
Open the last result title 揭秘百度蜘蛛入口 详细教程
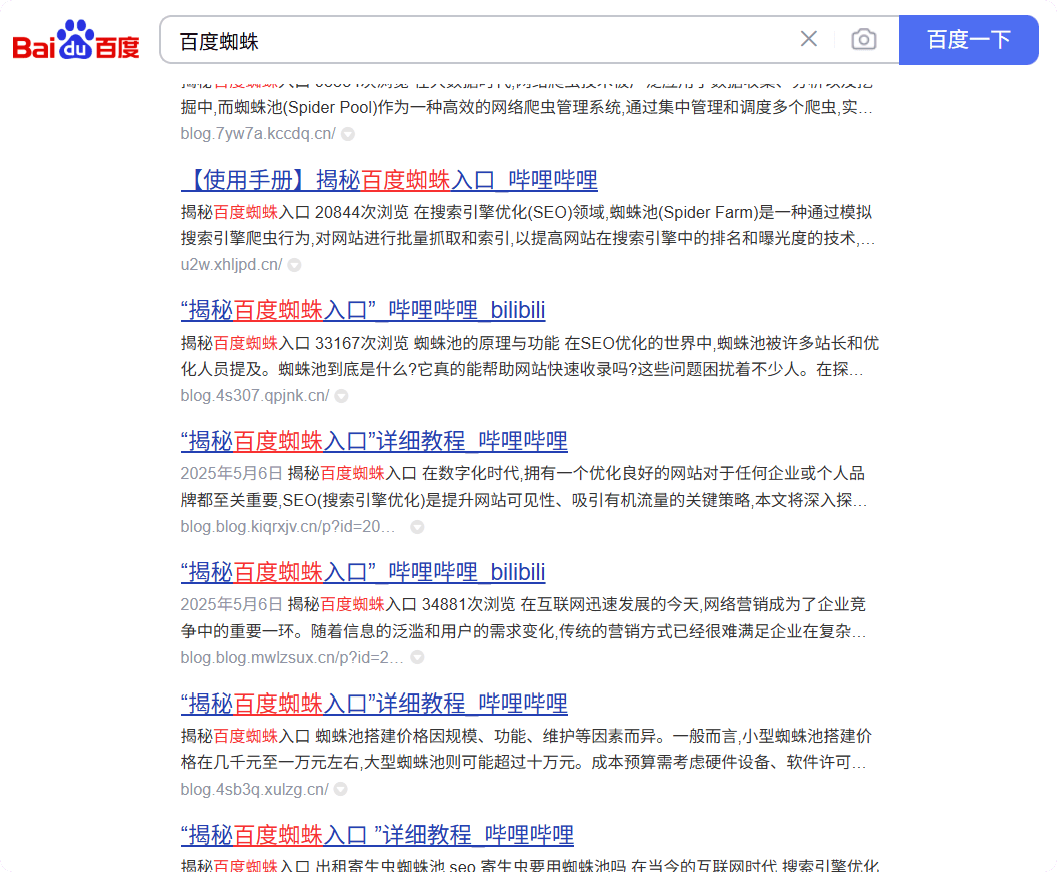coord(378,835)
